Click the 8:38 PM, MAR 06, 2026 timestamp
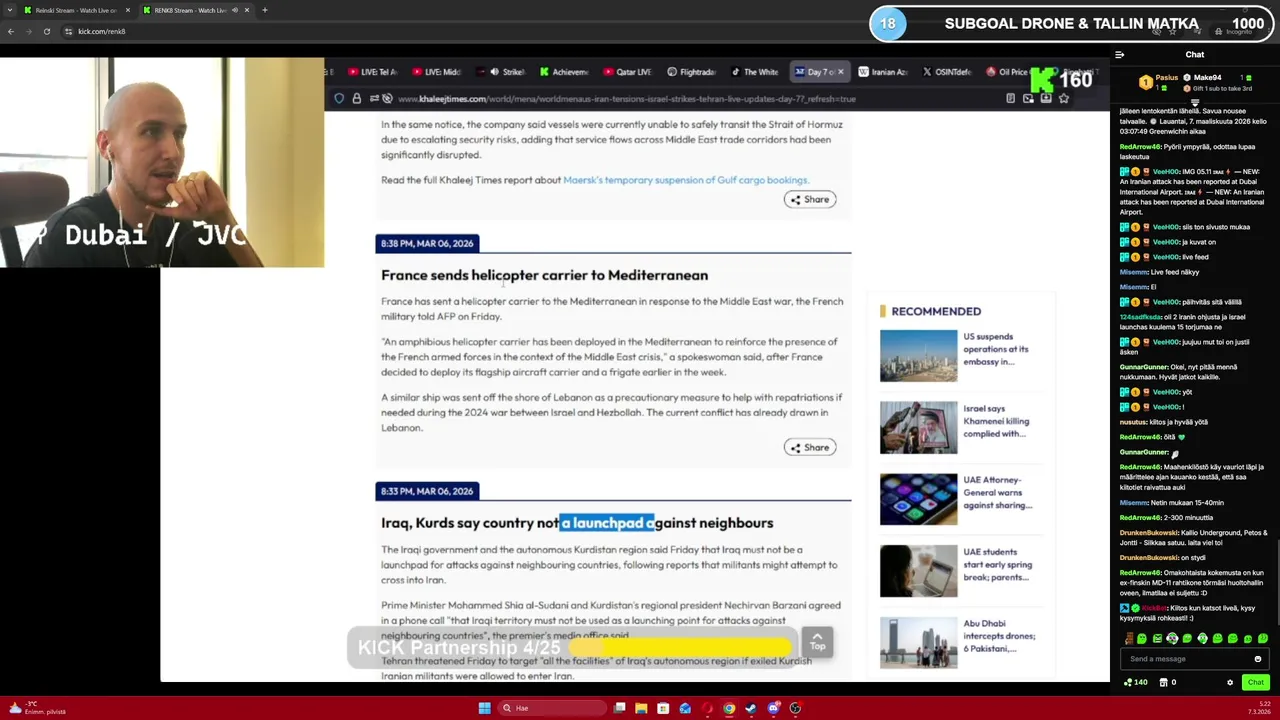 (x=427, y=243)
